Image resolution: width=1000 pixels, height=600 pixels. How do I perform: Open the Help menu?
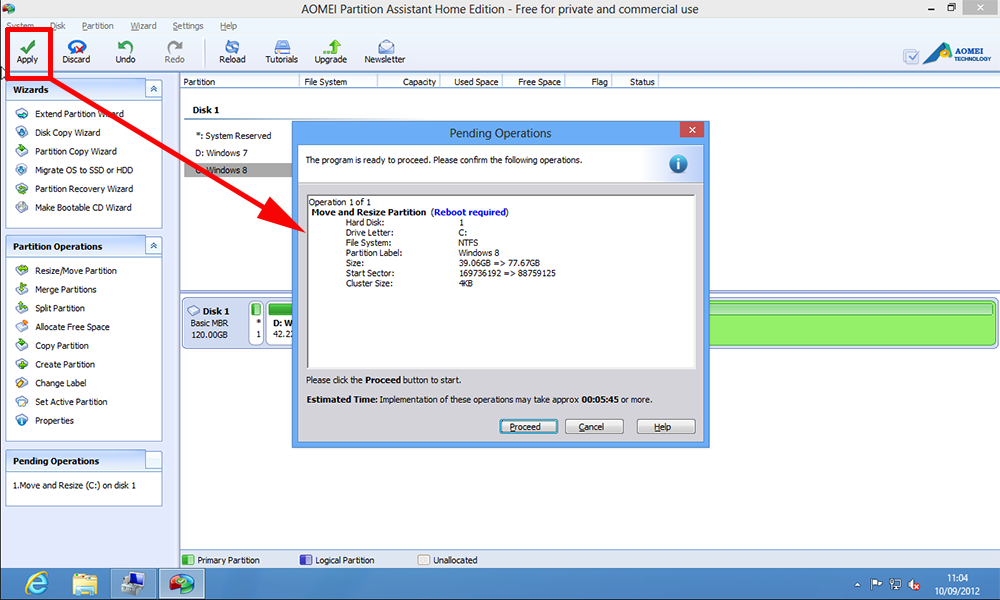point(228,26)
